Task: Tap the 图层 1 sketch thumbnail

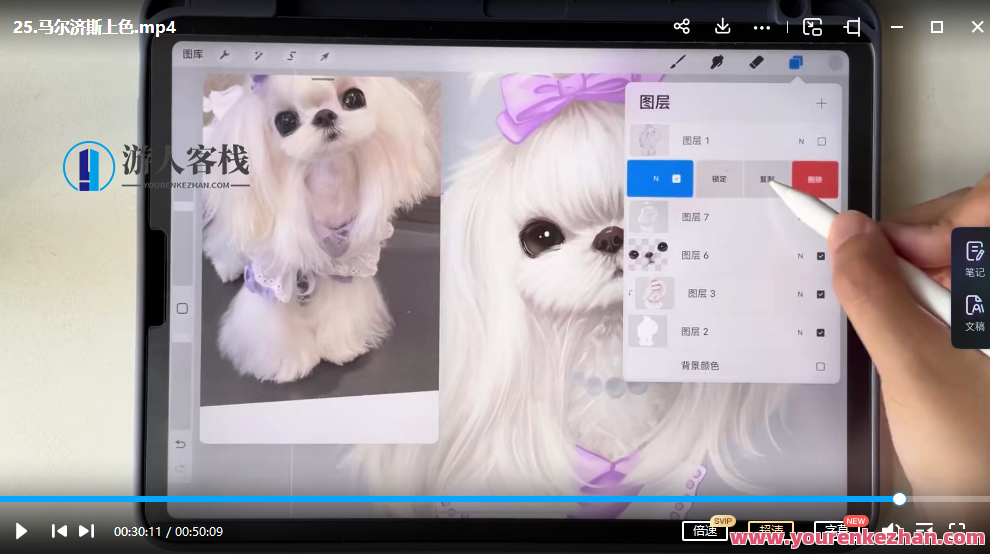Action: click(649, 140)
